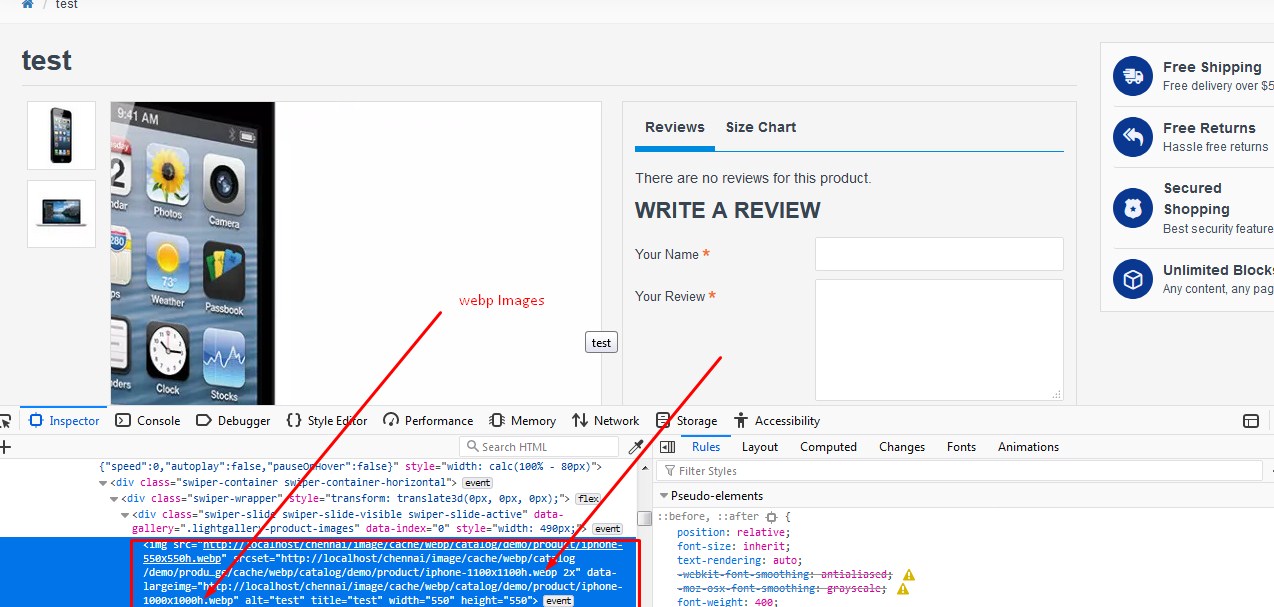Switch to the Changes sidebar tab

click(902, 447)
